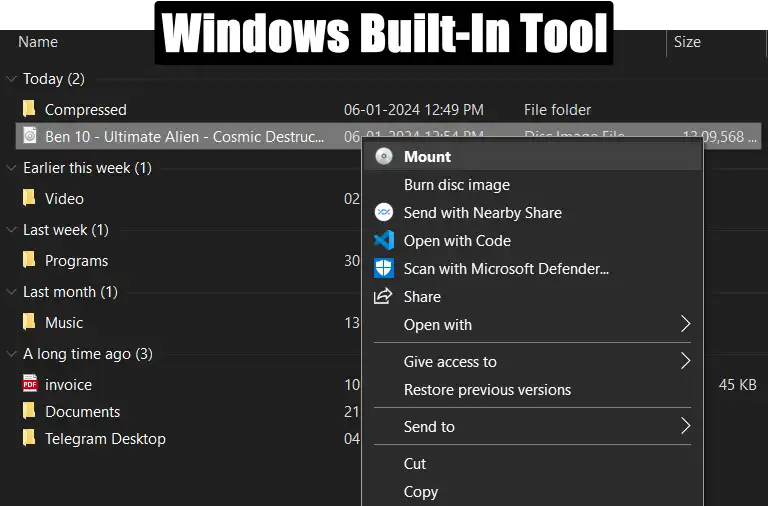Viewport: 768px width, 506px height.
Task: Select the invoice file name
Action: [68, 385]
